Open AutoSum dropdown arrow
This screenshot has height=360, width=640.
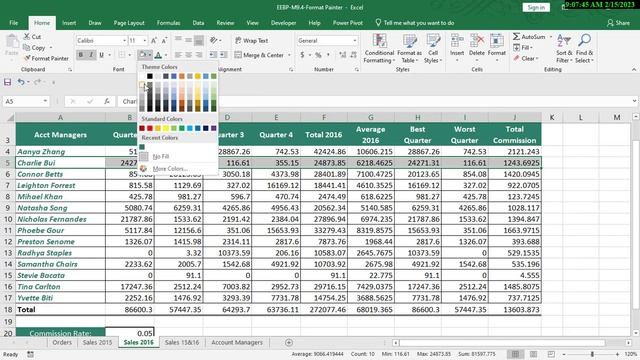pyautogui.click(x=551, y=37)
